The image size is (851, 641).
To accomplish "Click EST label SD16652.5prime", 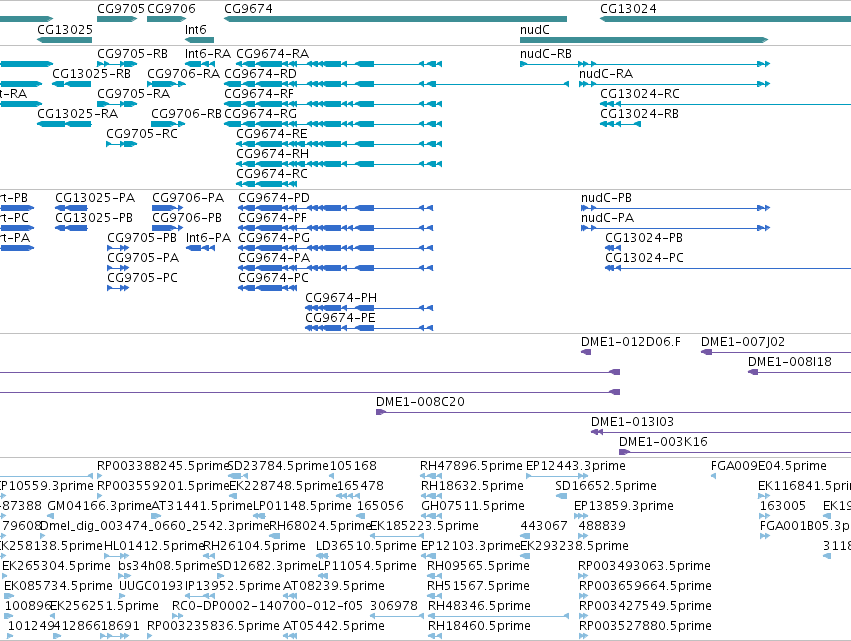I will 606,487.
